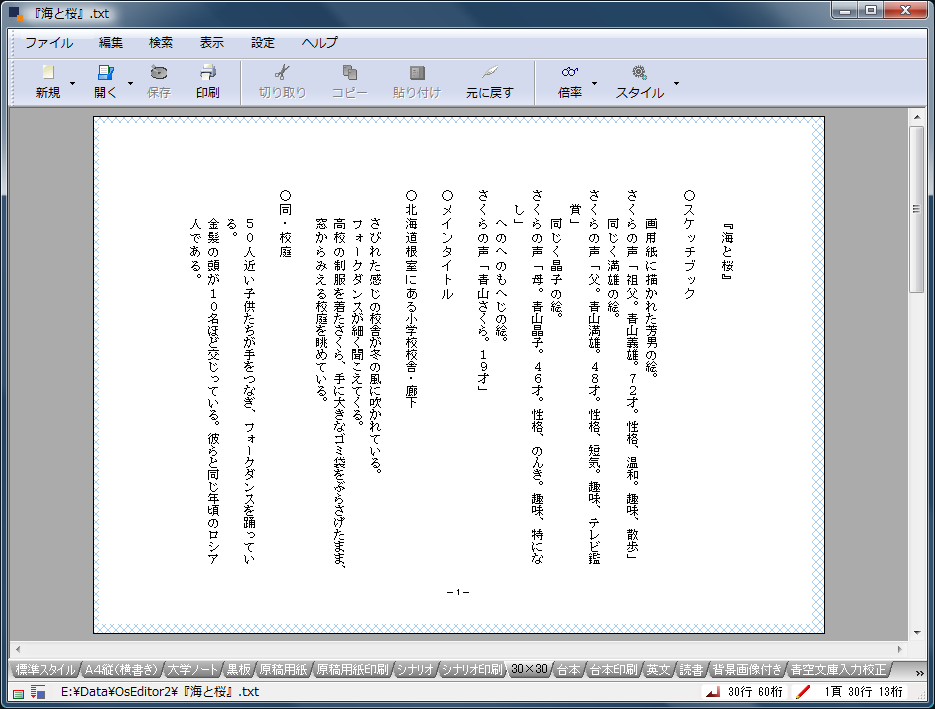Switch to 原稿用紙印刷 tab
Screen dimensions: 935x709
click(x=352, y=670)
